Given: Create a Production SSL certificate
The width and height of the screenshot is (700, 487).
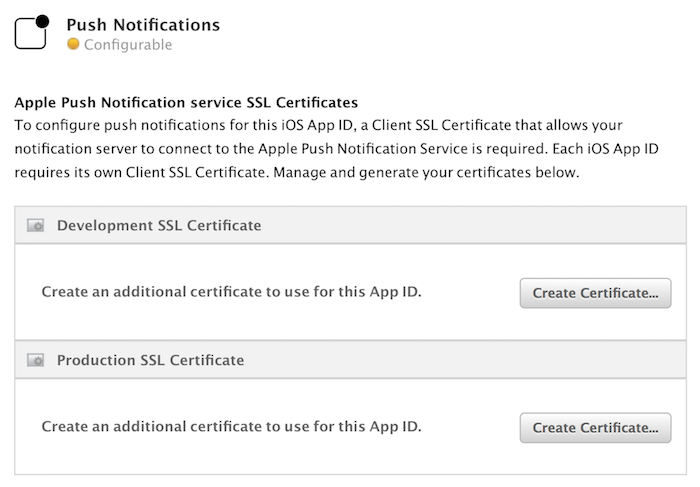Looking at the screenshot, I should click(x=595, y=428).
